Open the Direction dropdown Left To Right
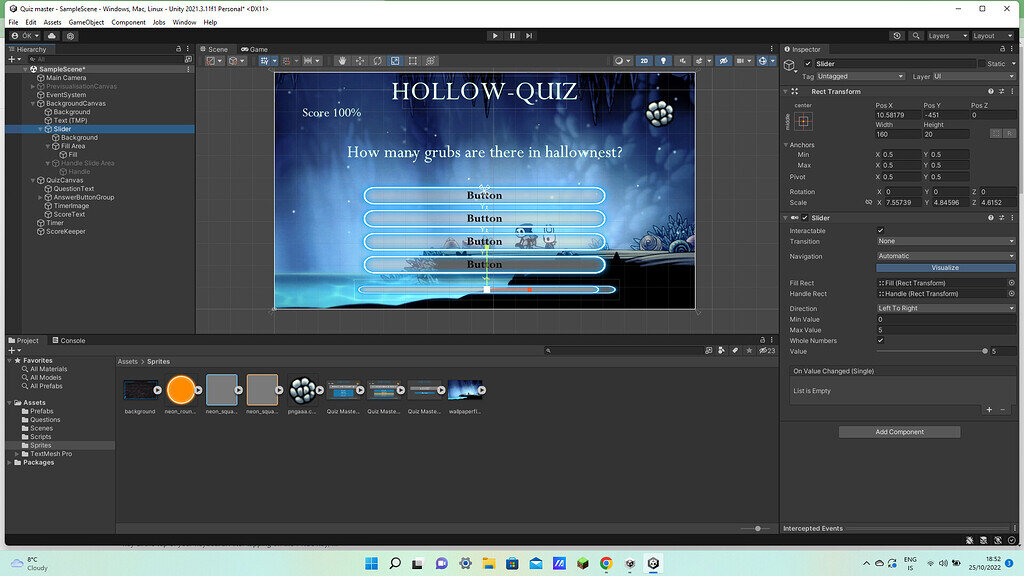1024x576 pixels. [x=946, y=308]
